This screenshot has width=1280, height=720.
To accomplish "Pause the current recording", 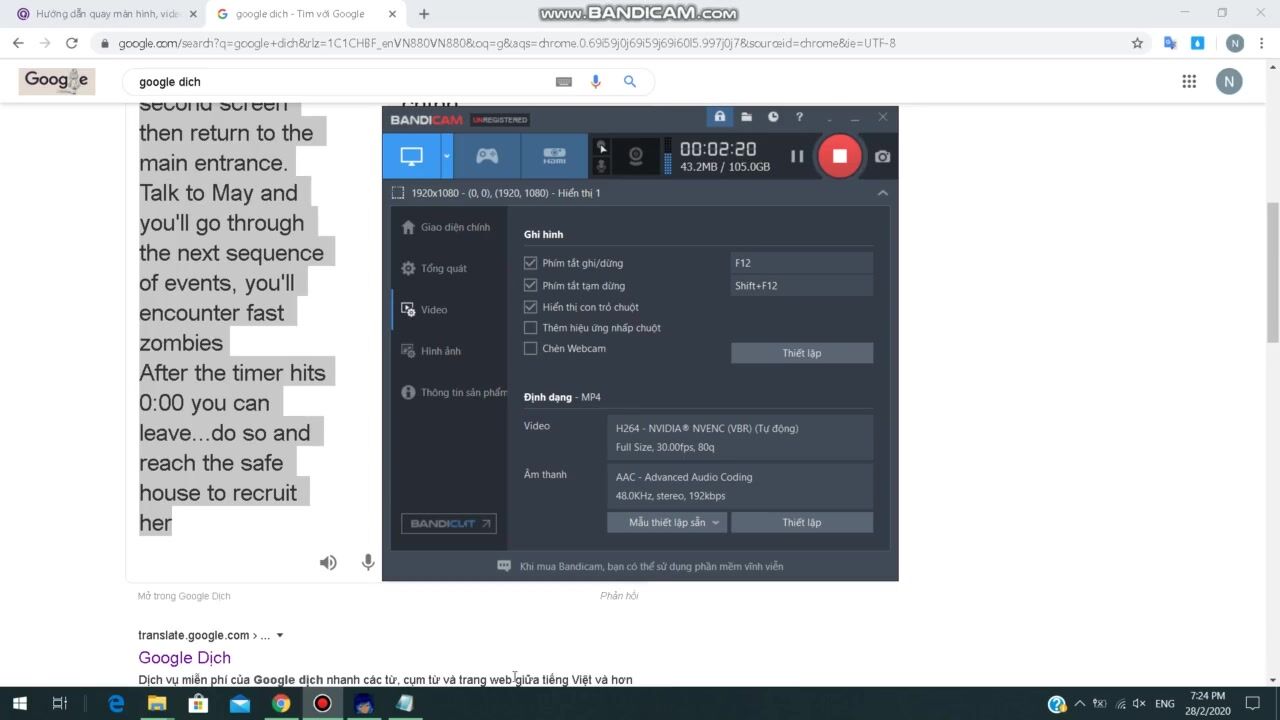I will click(797, 156).
